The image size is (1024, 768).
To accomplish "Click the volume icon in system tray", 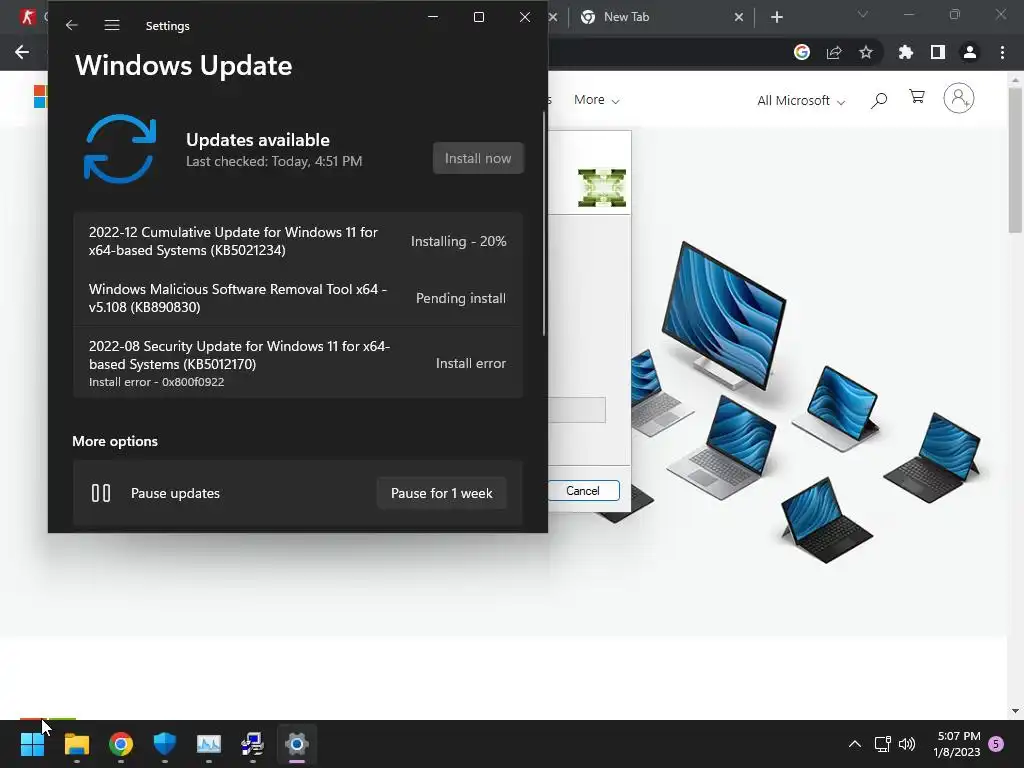I will pyautogui.click(x=907, y=744).
